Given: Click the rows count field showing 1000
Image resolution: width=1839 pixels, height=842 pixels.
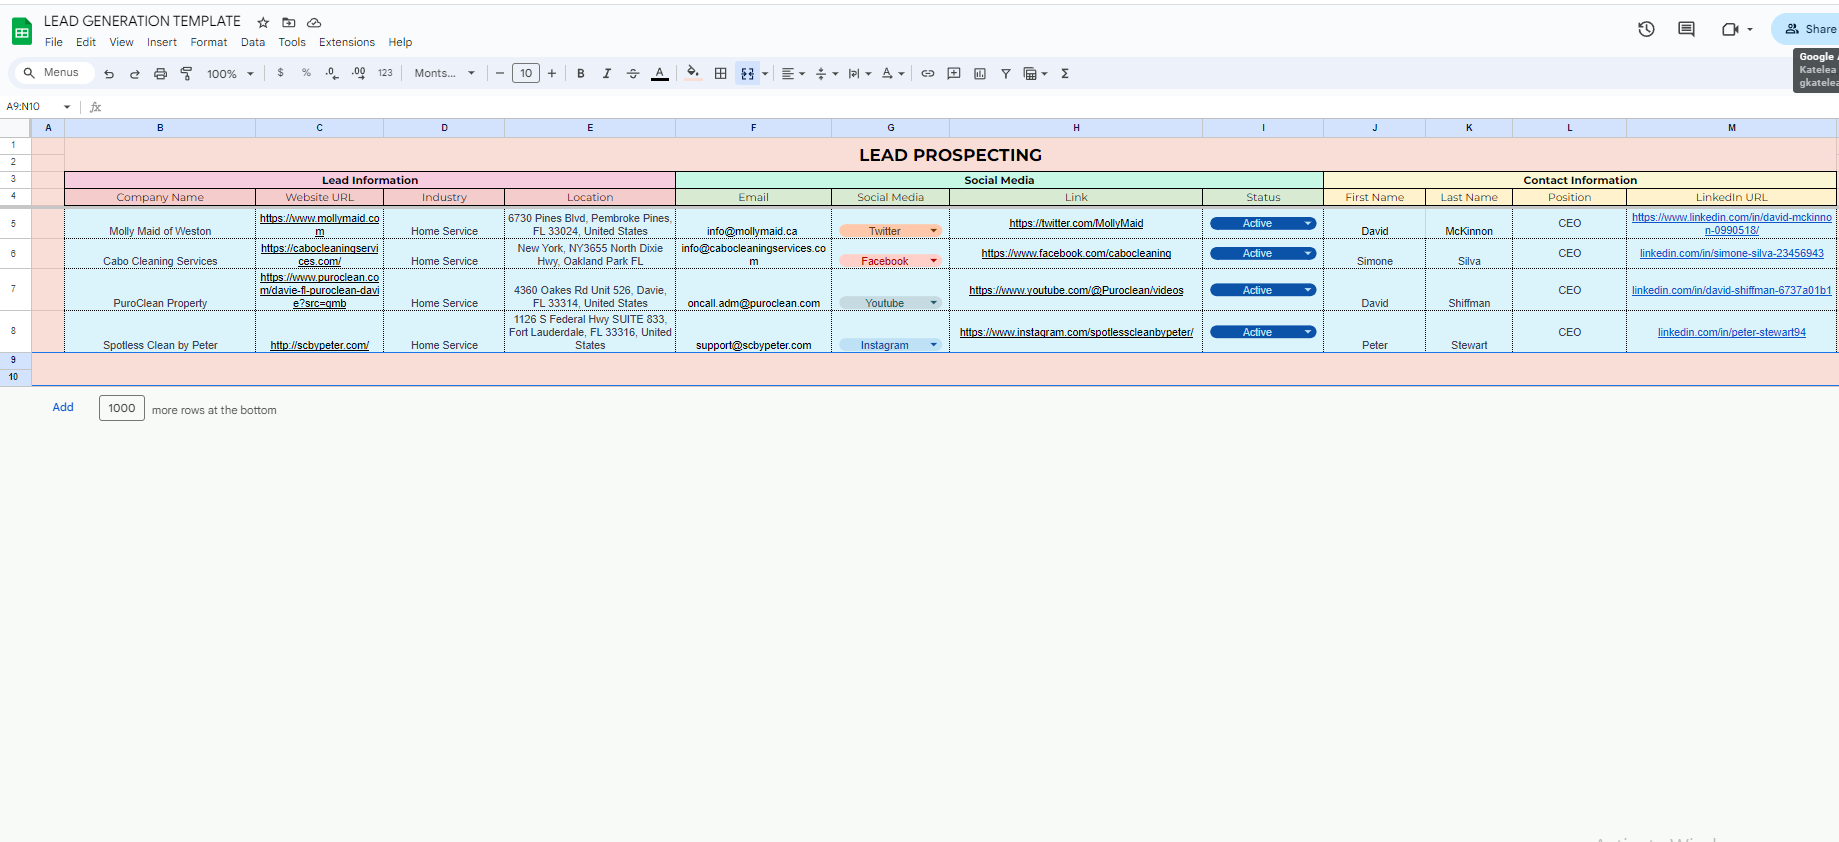Looking at the screenshot, I should pos(122,408).
